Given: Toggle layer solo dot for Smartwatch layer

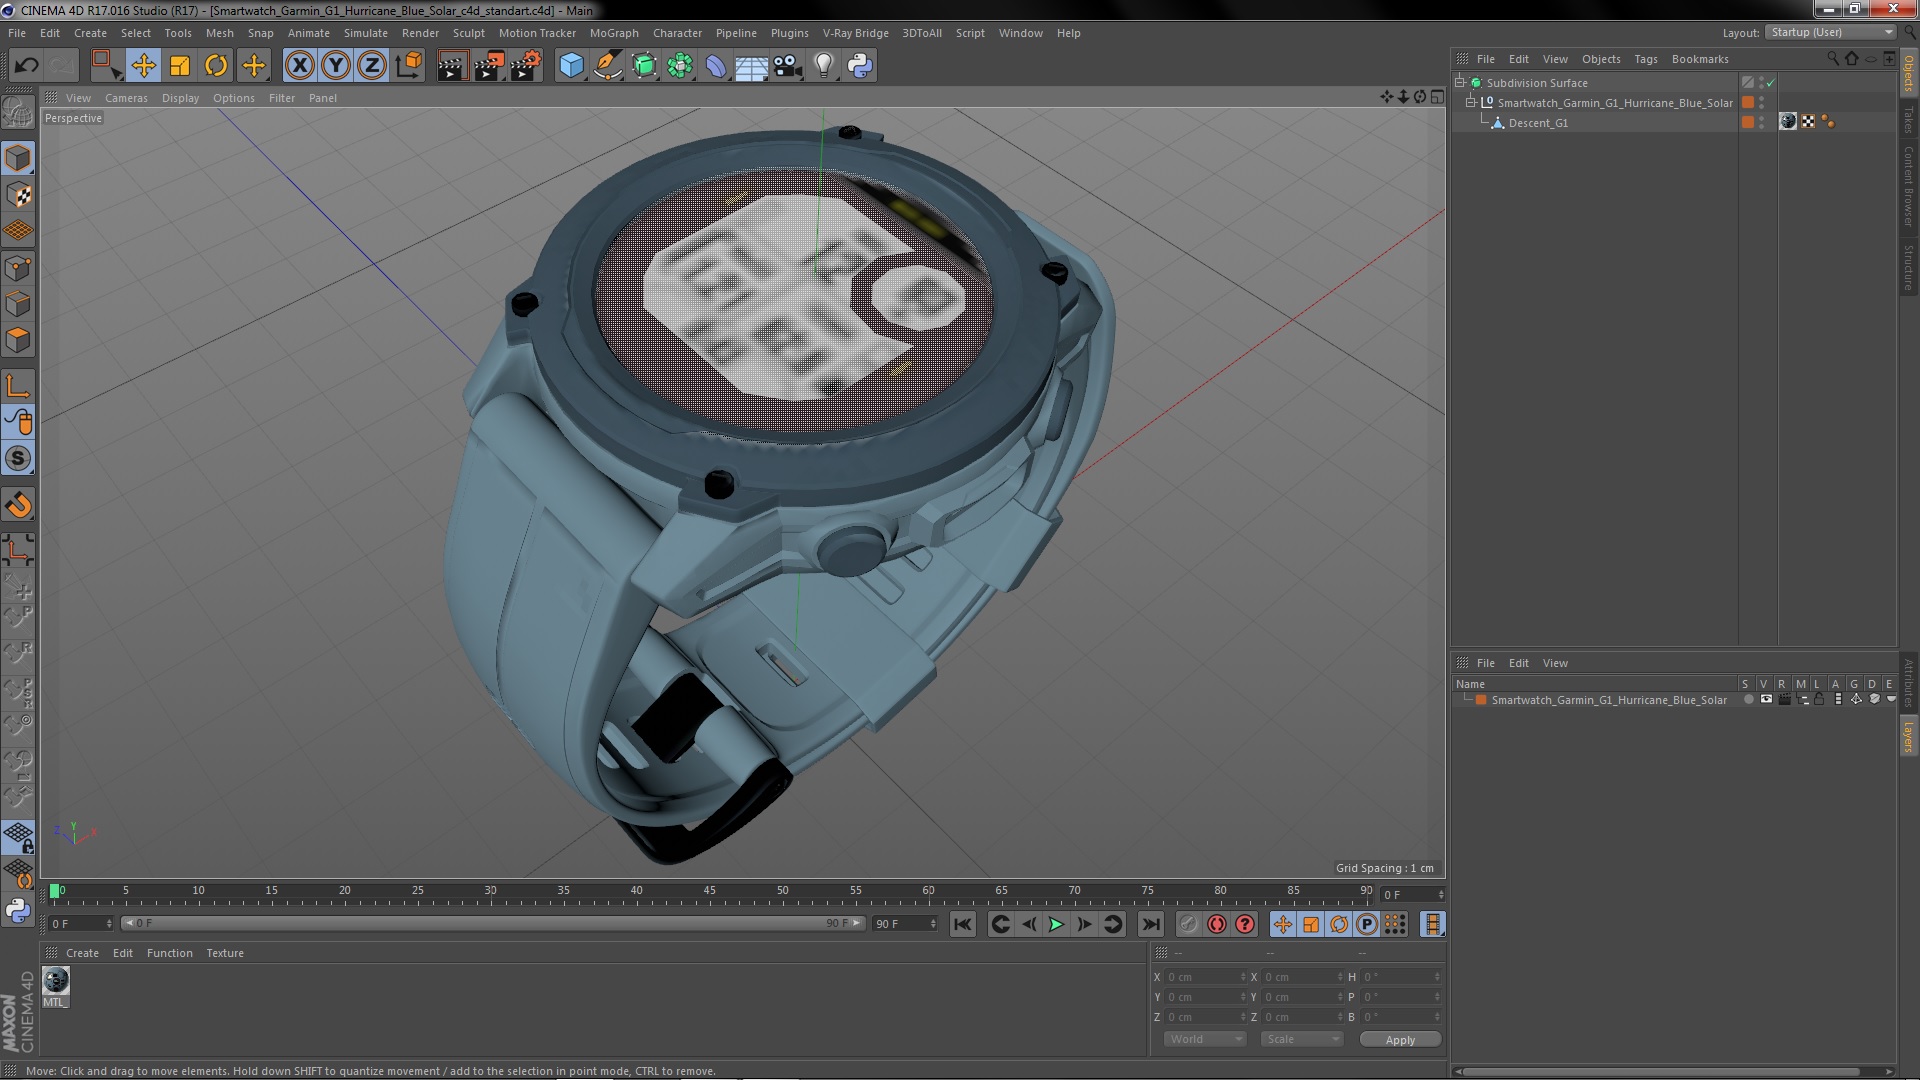Looking at the screenshot, I should [x=1748, y=700].
